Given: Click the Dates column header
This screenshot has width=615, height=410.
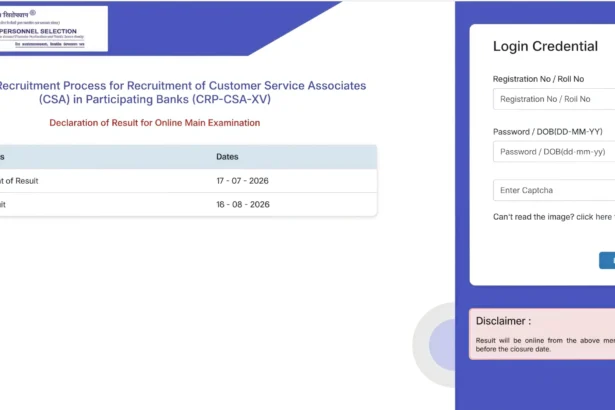Looking at the screenshot, I should click(x=227, y=157).
